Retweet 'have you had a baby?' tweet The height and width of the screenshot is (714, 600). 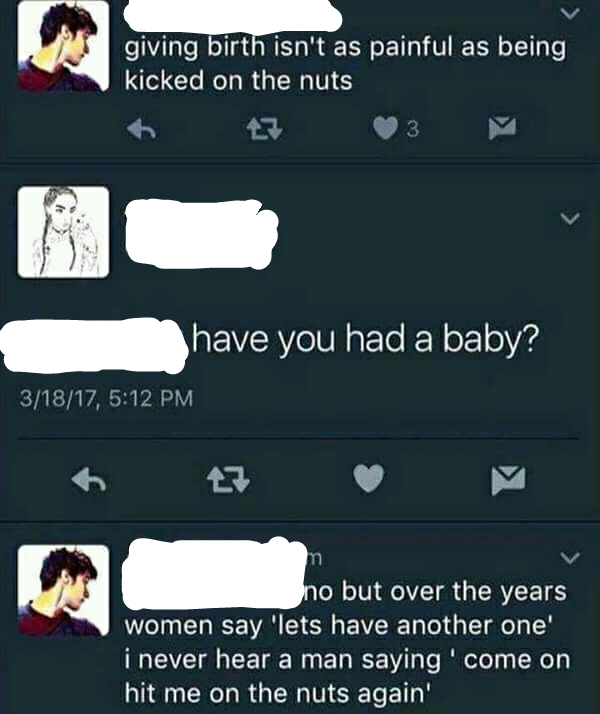pyautogui.click(x=228, y=480)
